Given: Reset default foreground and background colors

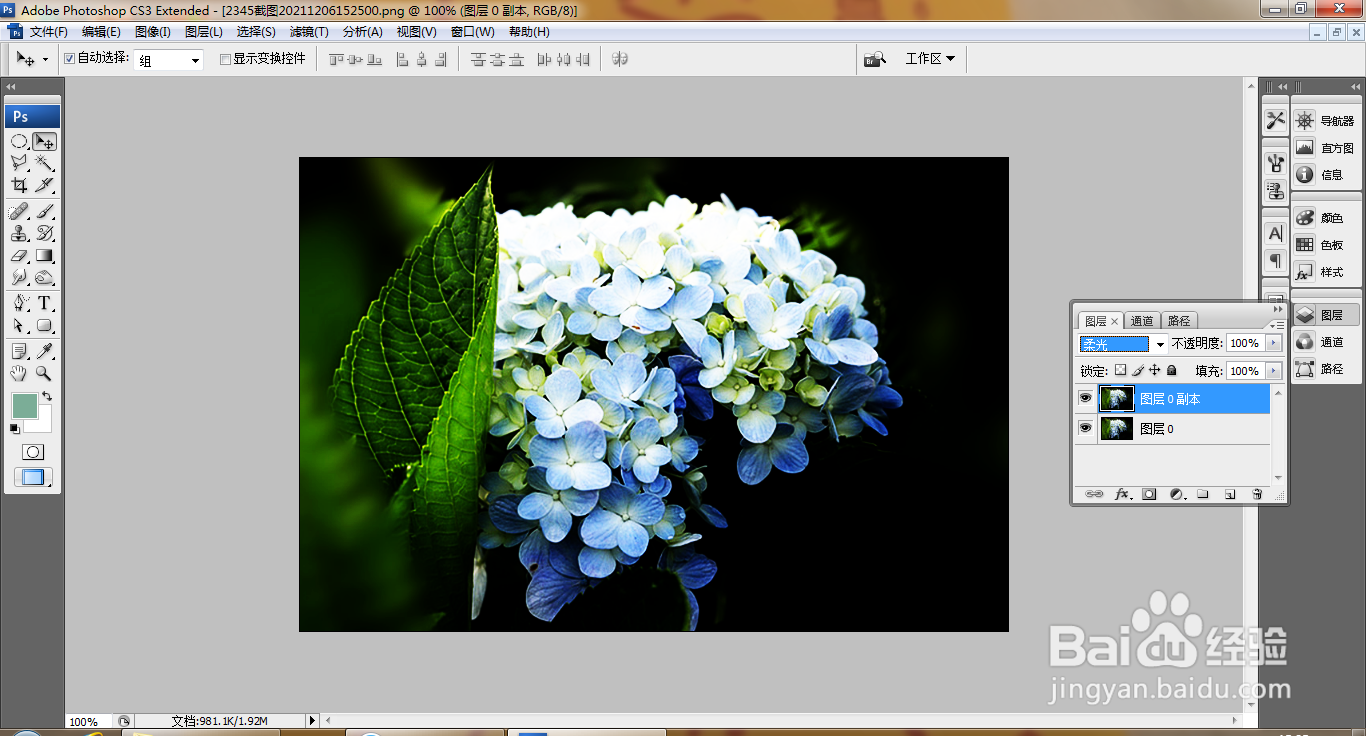Looking at the screenshot, I should [15, 429].
